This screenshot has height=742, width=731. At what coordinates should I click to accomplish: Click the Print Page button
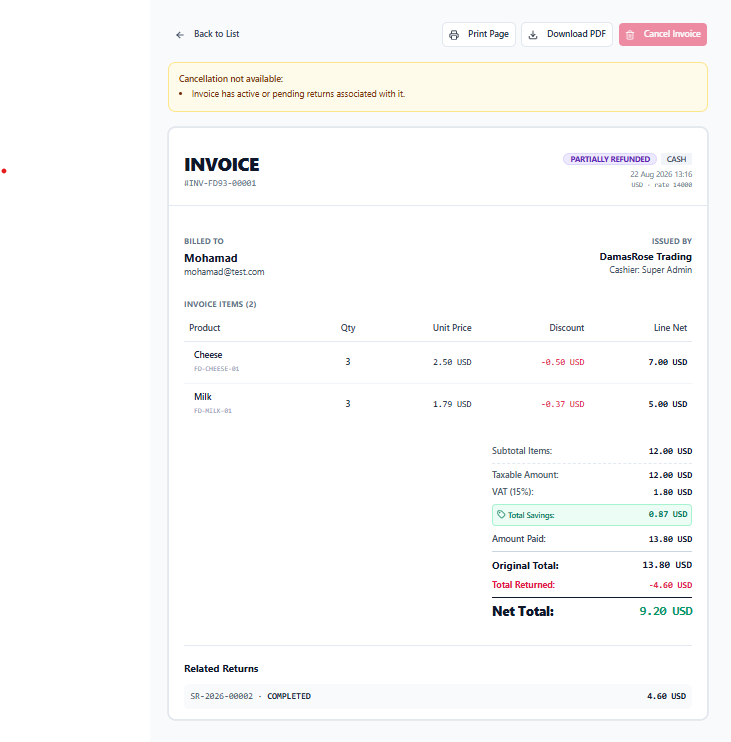pos(479,35)
